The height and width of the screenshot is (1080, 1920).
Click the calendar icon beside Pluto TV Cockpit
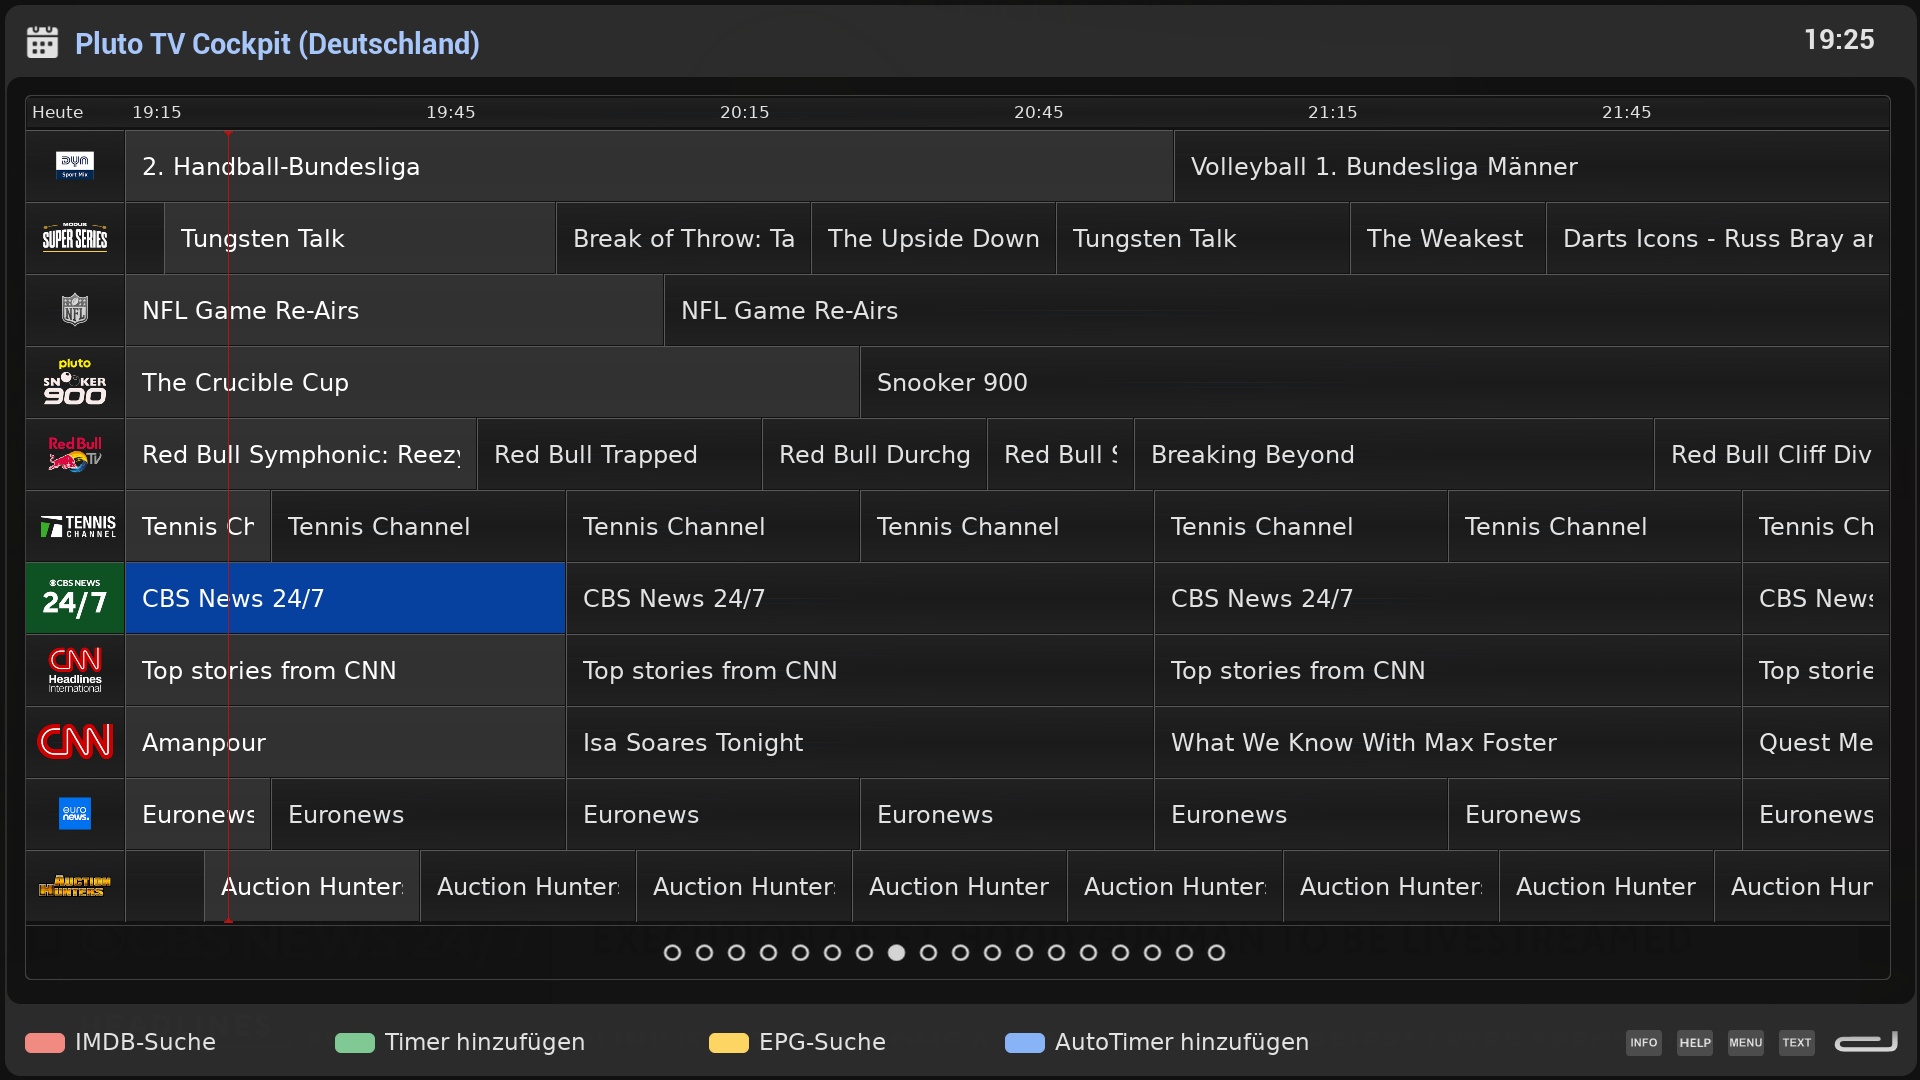pos(42,42)
